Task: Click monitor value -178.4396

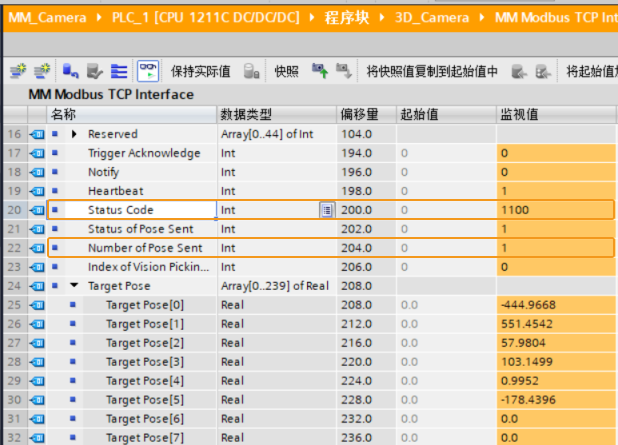Action: (528, 400)
